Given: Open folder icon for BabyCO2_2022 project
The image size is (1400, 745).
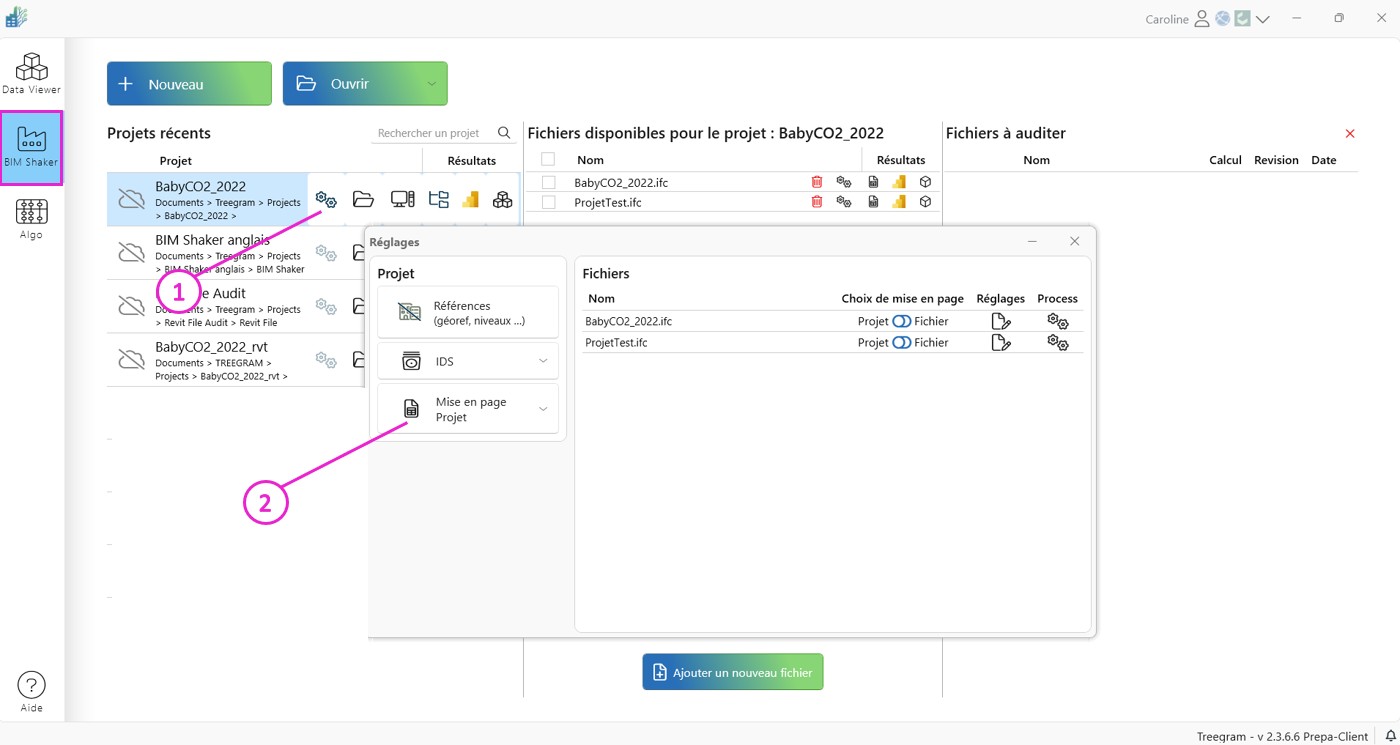Looking at the screenshot, I should tap(363, 199).
